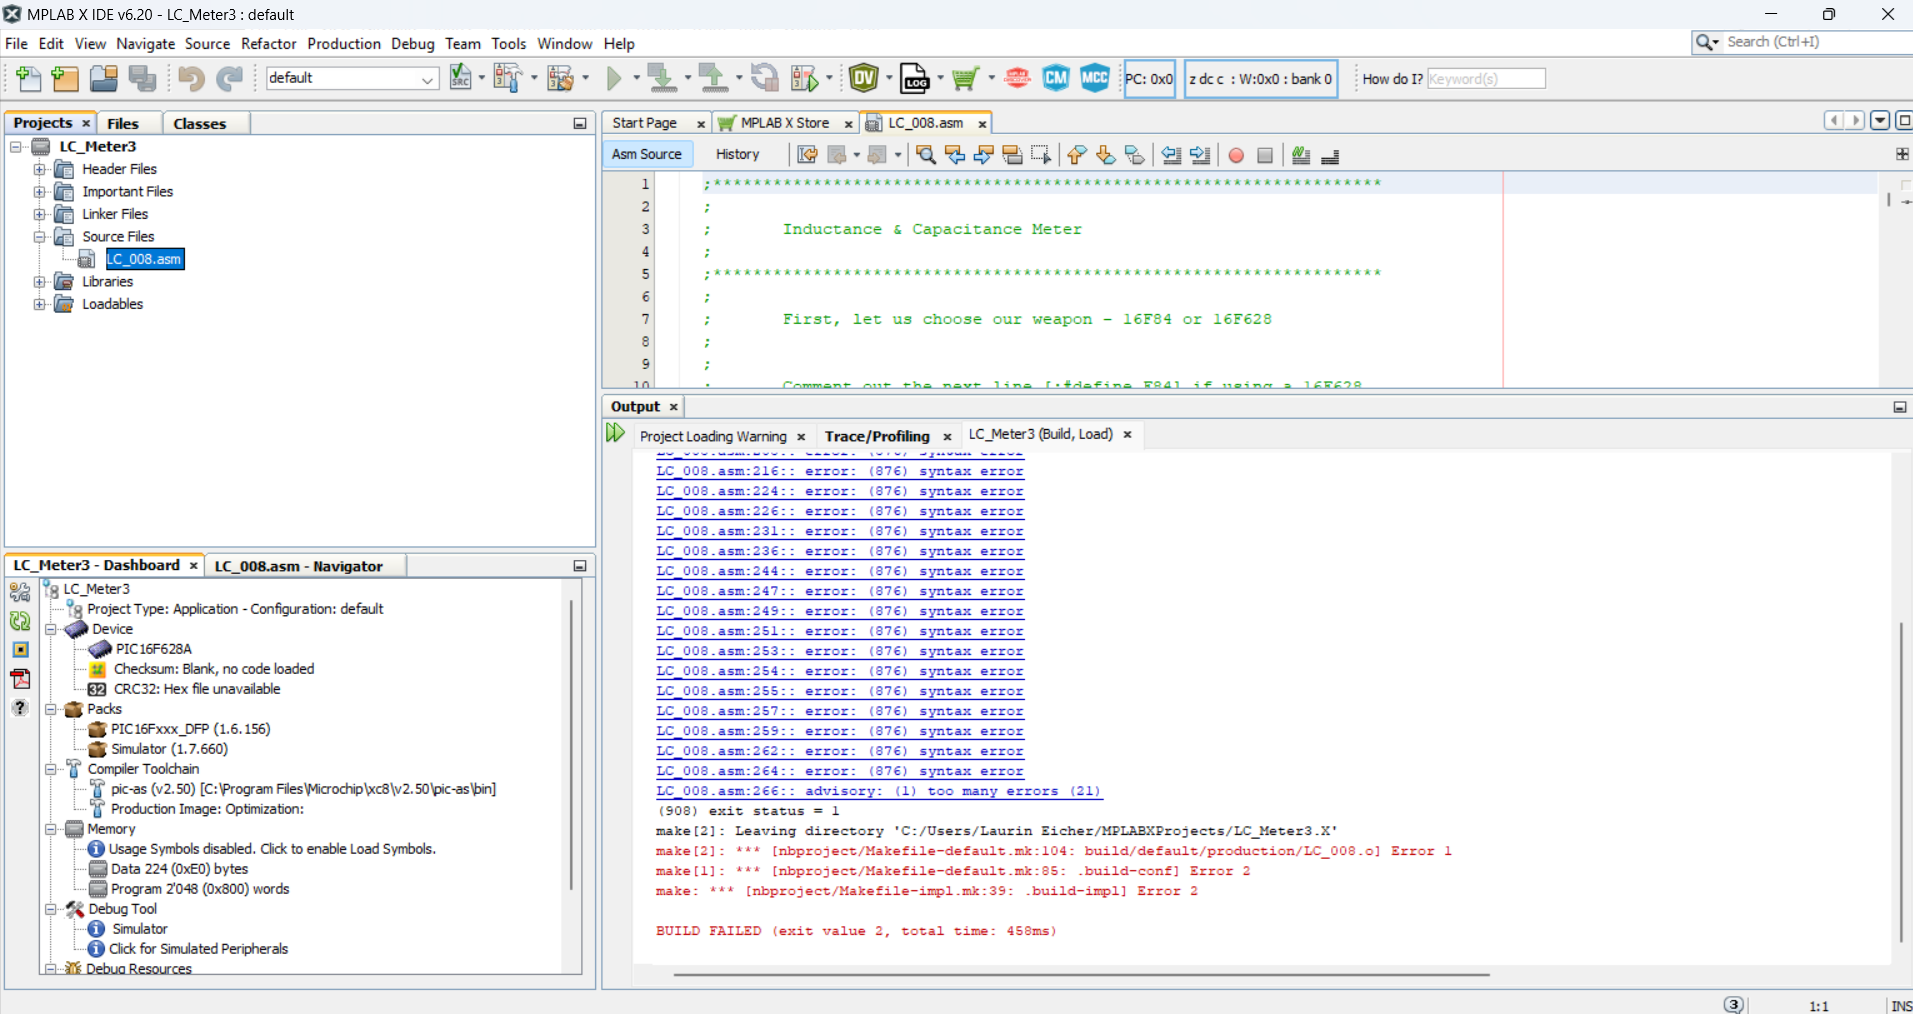Click too many errors advisory link at line 266
The width and height of the screenshot is (1913, 1014).
(878, 791)
